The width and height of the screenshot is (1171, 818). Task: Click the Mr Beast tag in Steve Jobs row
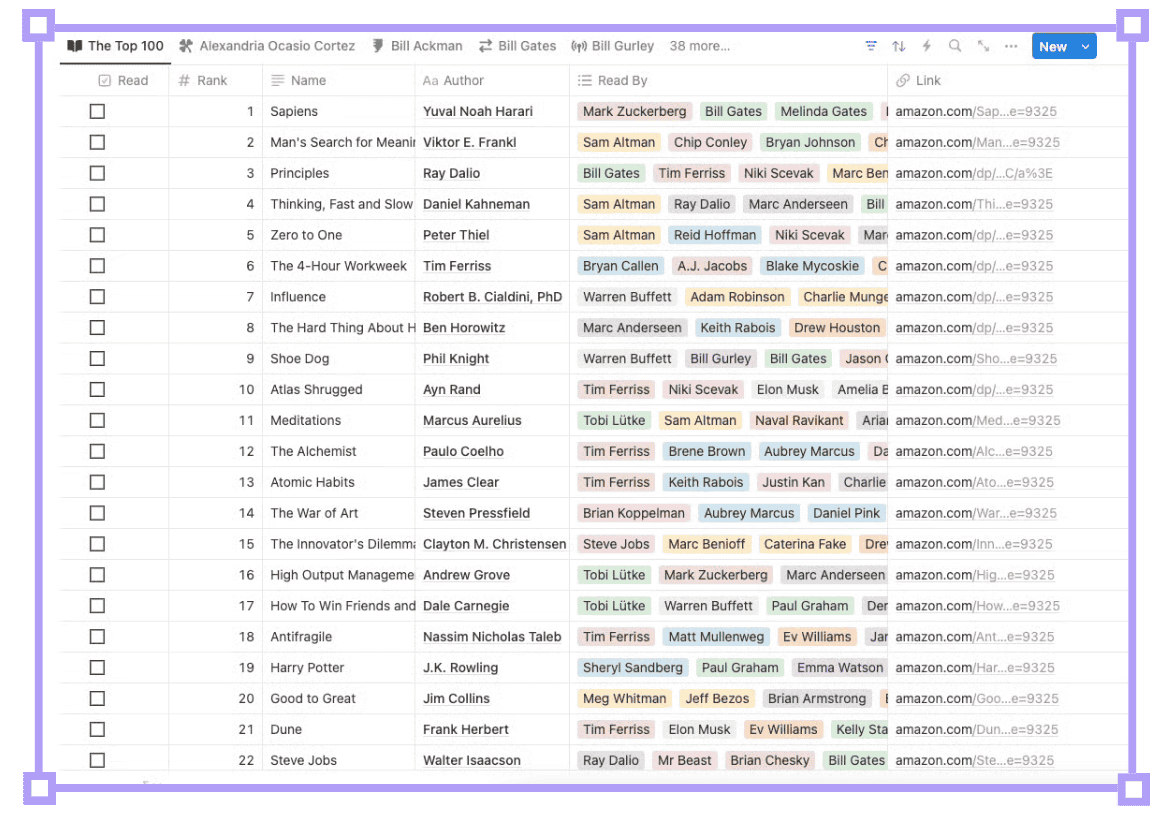point(684,760)
